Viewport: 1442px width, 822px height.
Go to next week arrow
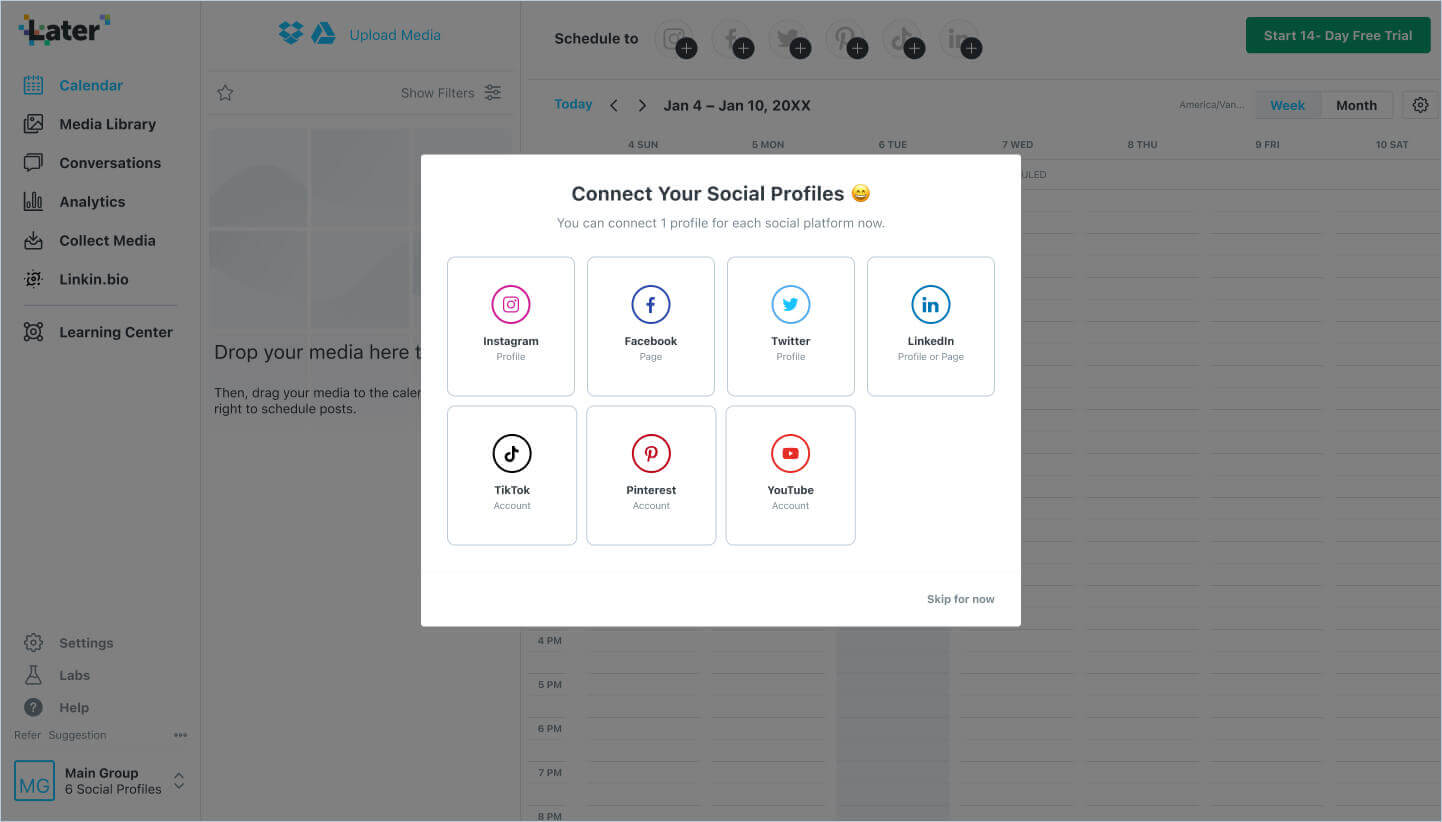pos(642,105)
